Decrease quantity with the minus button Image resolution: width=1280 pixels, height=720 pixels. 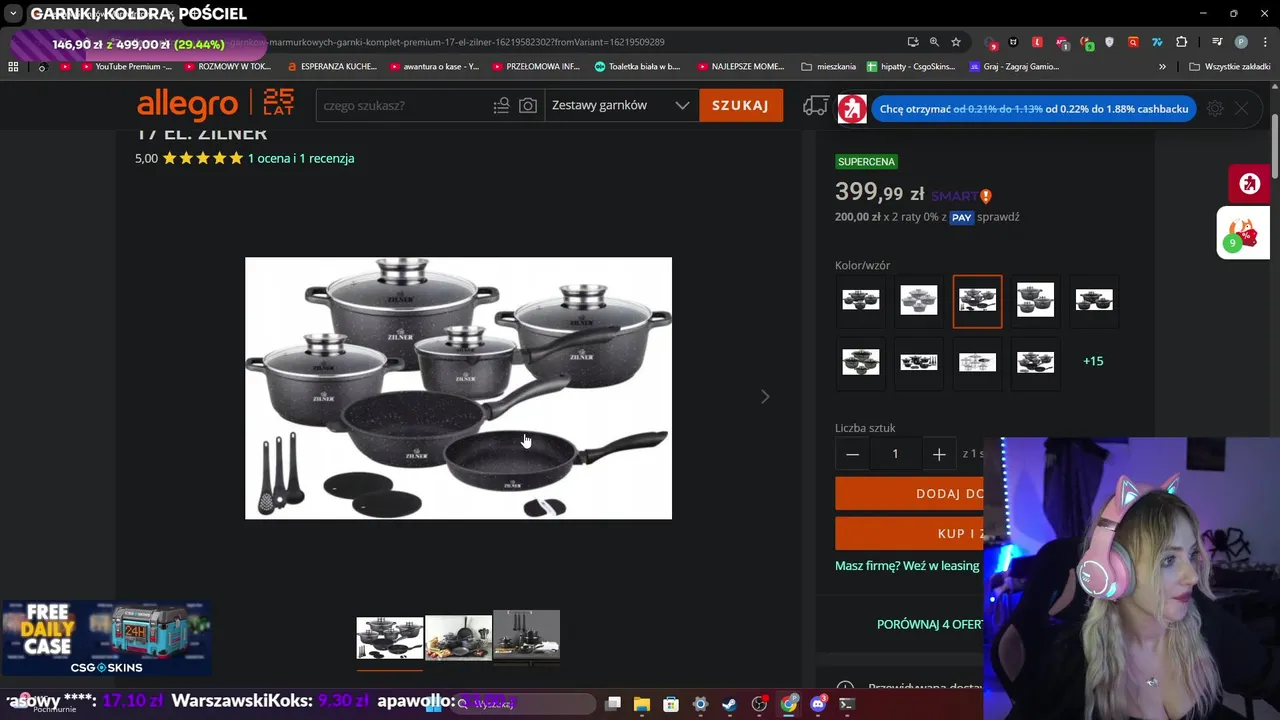point(853,454)
